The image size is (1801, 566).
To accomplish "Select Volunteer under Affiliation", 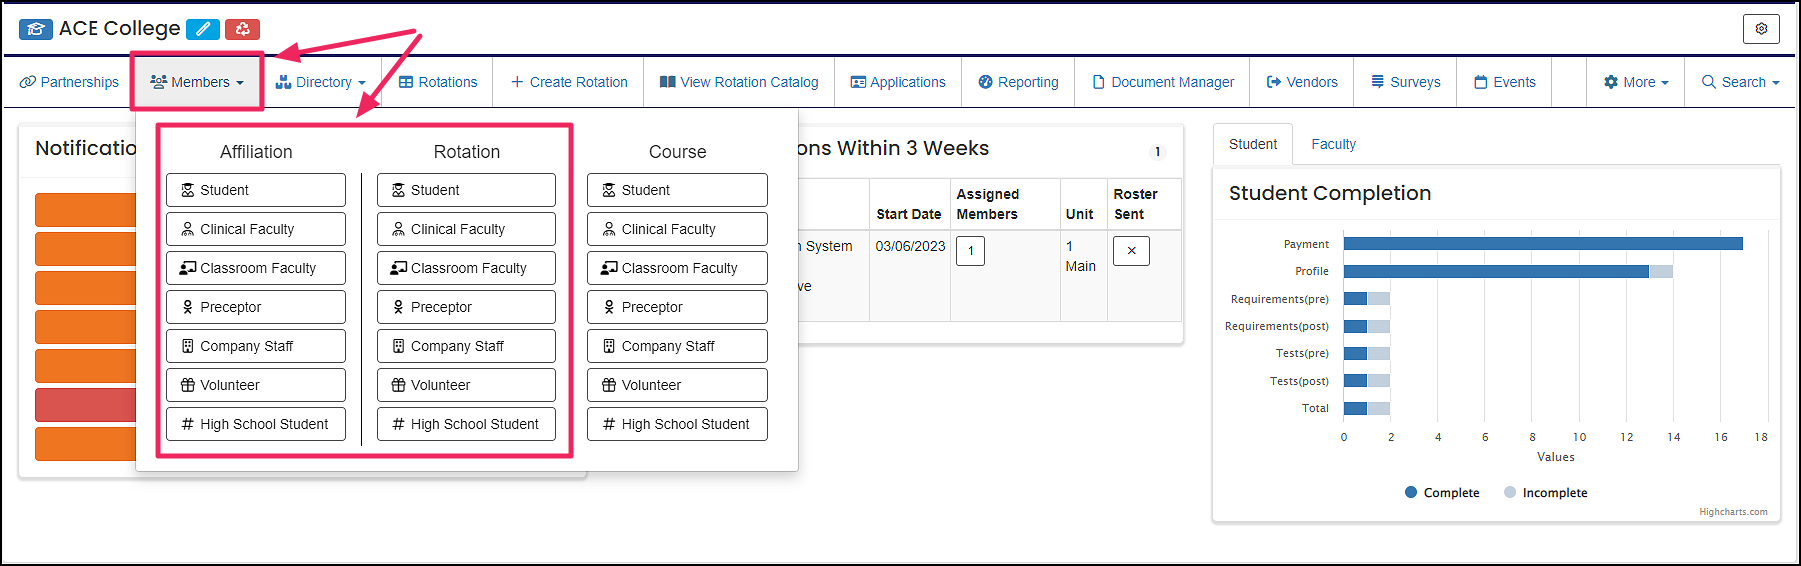I will click(256, 385).
